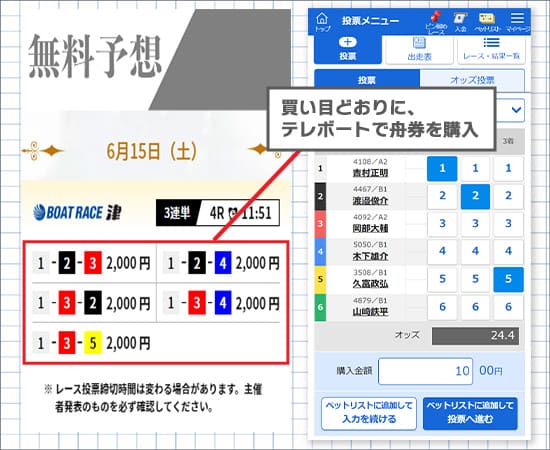The width and height of the screenshot is (550, 450).
Task: Toggle boat 3 for second place
Action: (x=475, y=224)
